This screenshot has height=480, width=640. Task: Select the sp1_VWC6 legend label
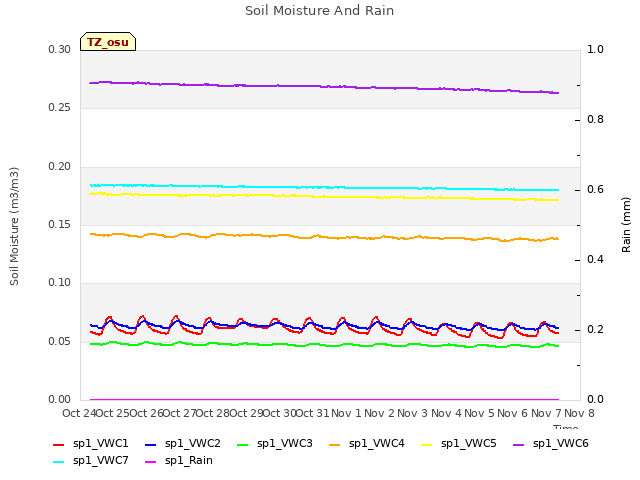coord(560,444)
